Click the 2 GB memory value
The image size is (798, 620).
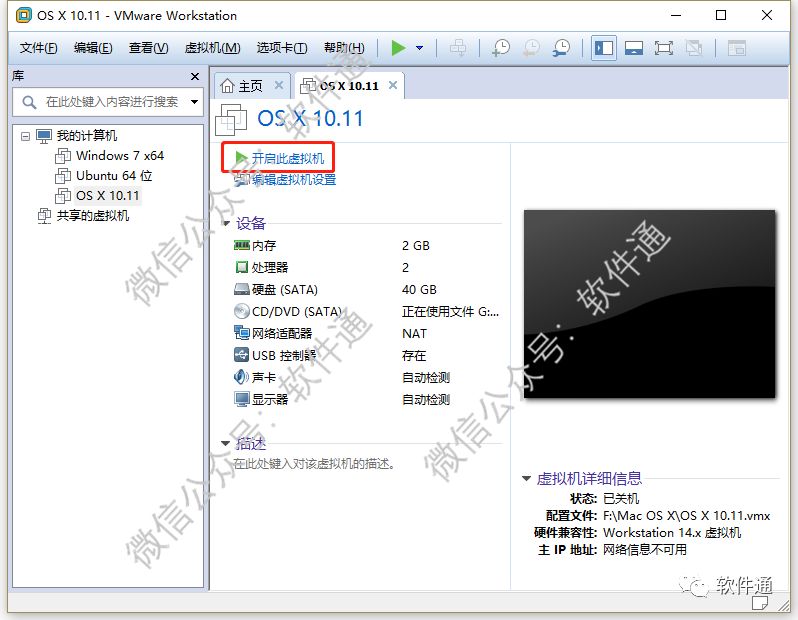[416, 246]
